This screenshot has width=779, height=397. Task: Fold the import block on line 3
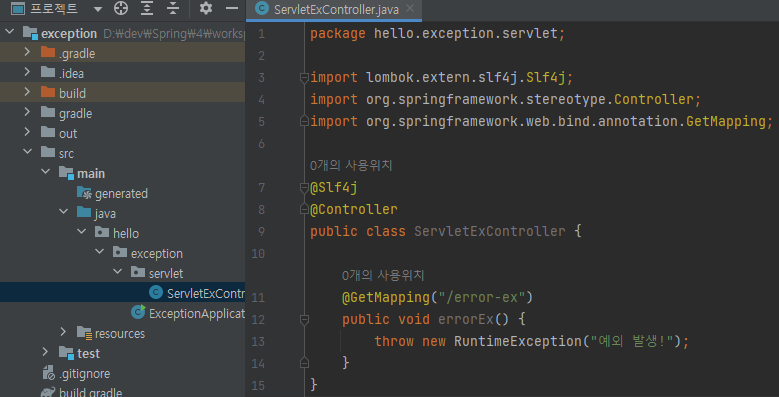pyautogui.click(x=304, y=78)
